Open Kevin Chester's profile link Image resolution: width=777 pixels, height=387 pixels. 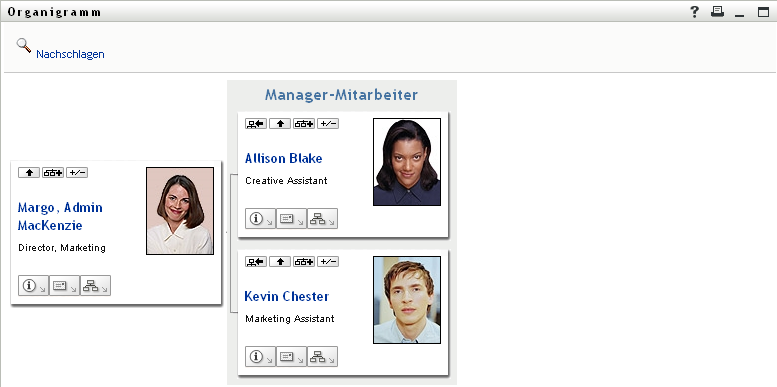(x=286, y=296)
